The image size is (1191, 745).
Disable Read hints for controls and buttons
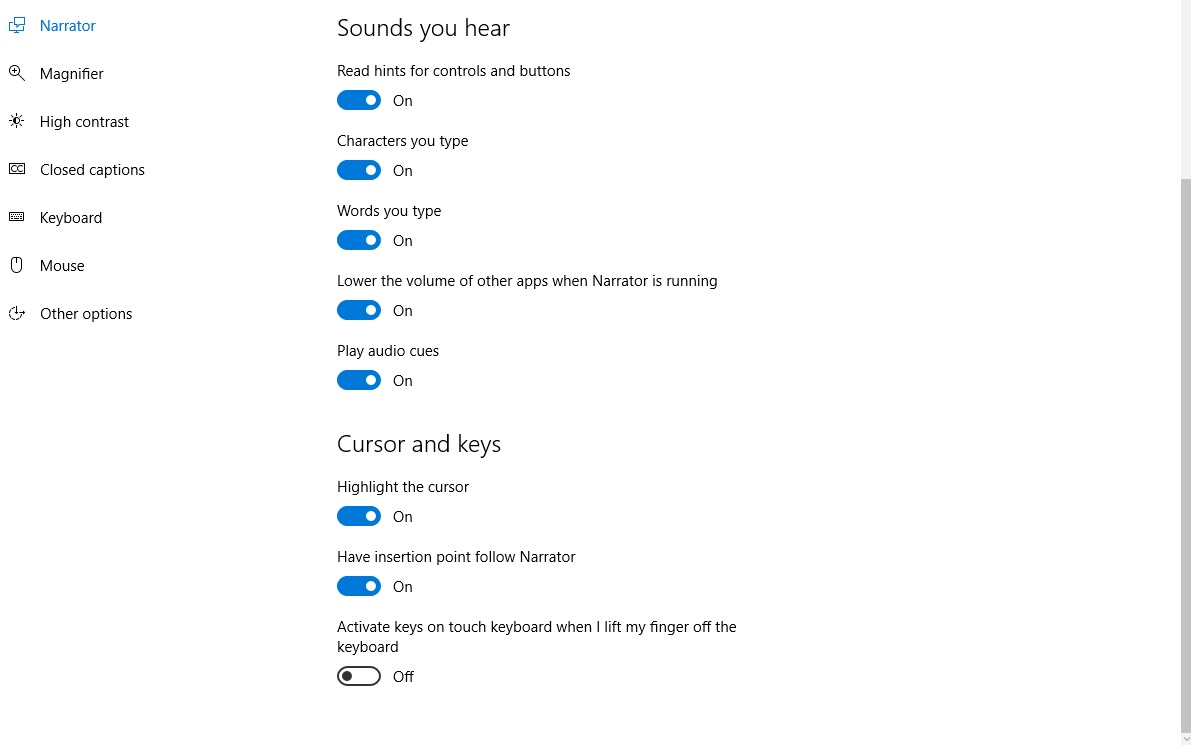click(x=359, y=100)
